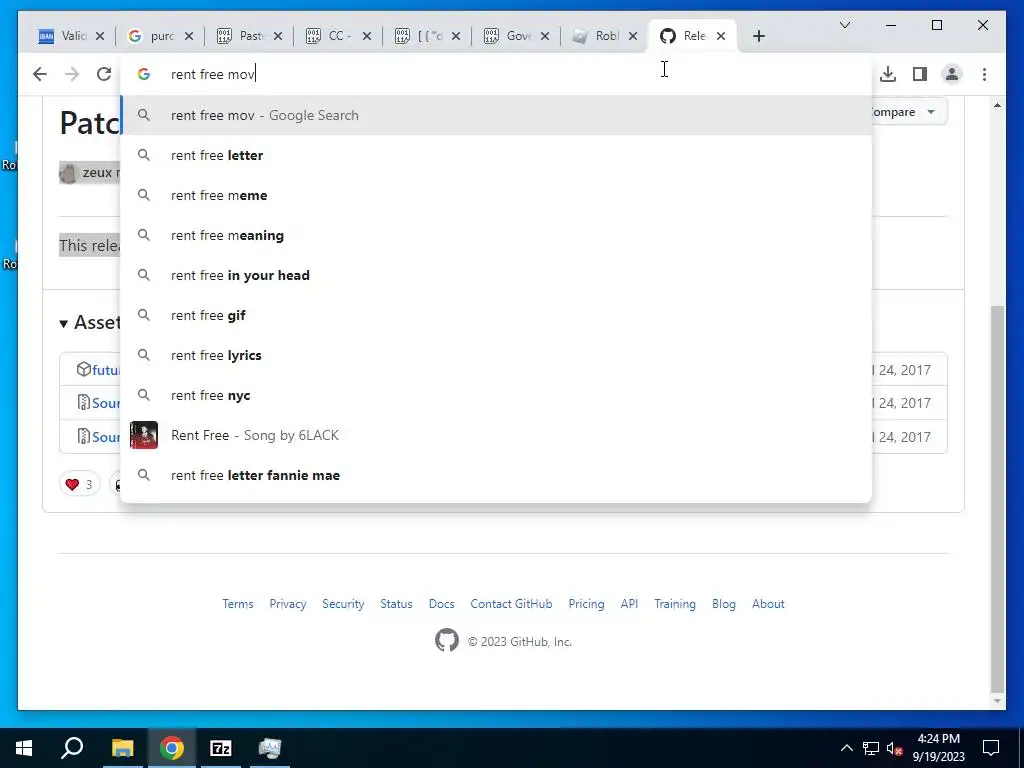Open the Terms footer link
Viewport: 1024px width, 768px height.
(x=238, y=604)
